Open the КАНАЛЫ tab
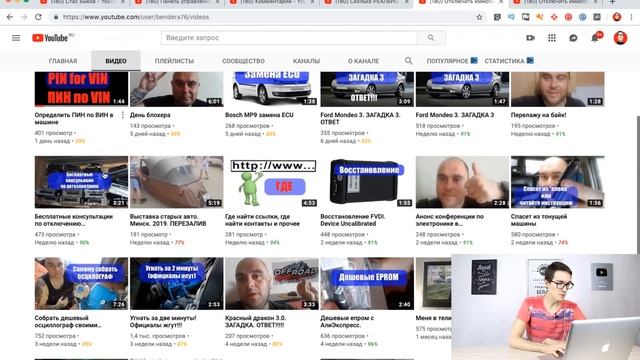 pos(306,61)
